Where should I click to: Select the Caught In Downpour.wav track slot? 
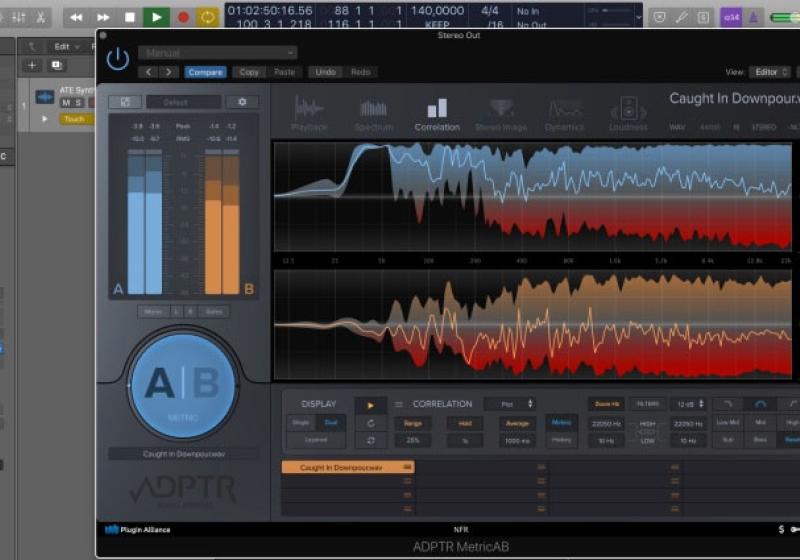[x=347, y=467]
